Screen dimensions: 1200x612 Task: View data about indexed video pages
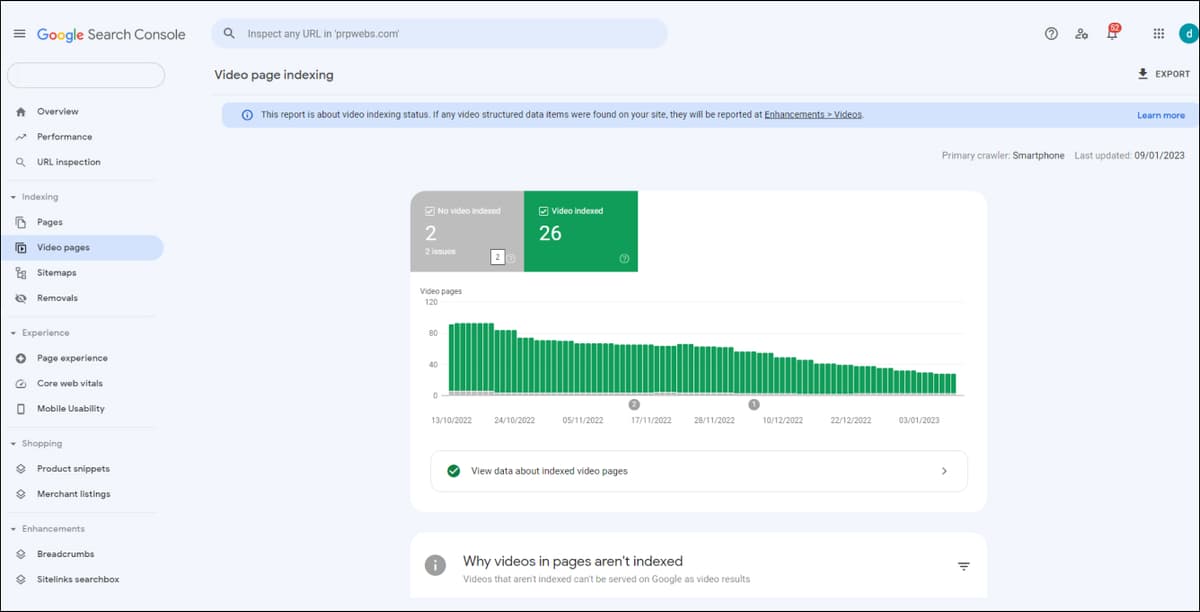pos(699,471)
